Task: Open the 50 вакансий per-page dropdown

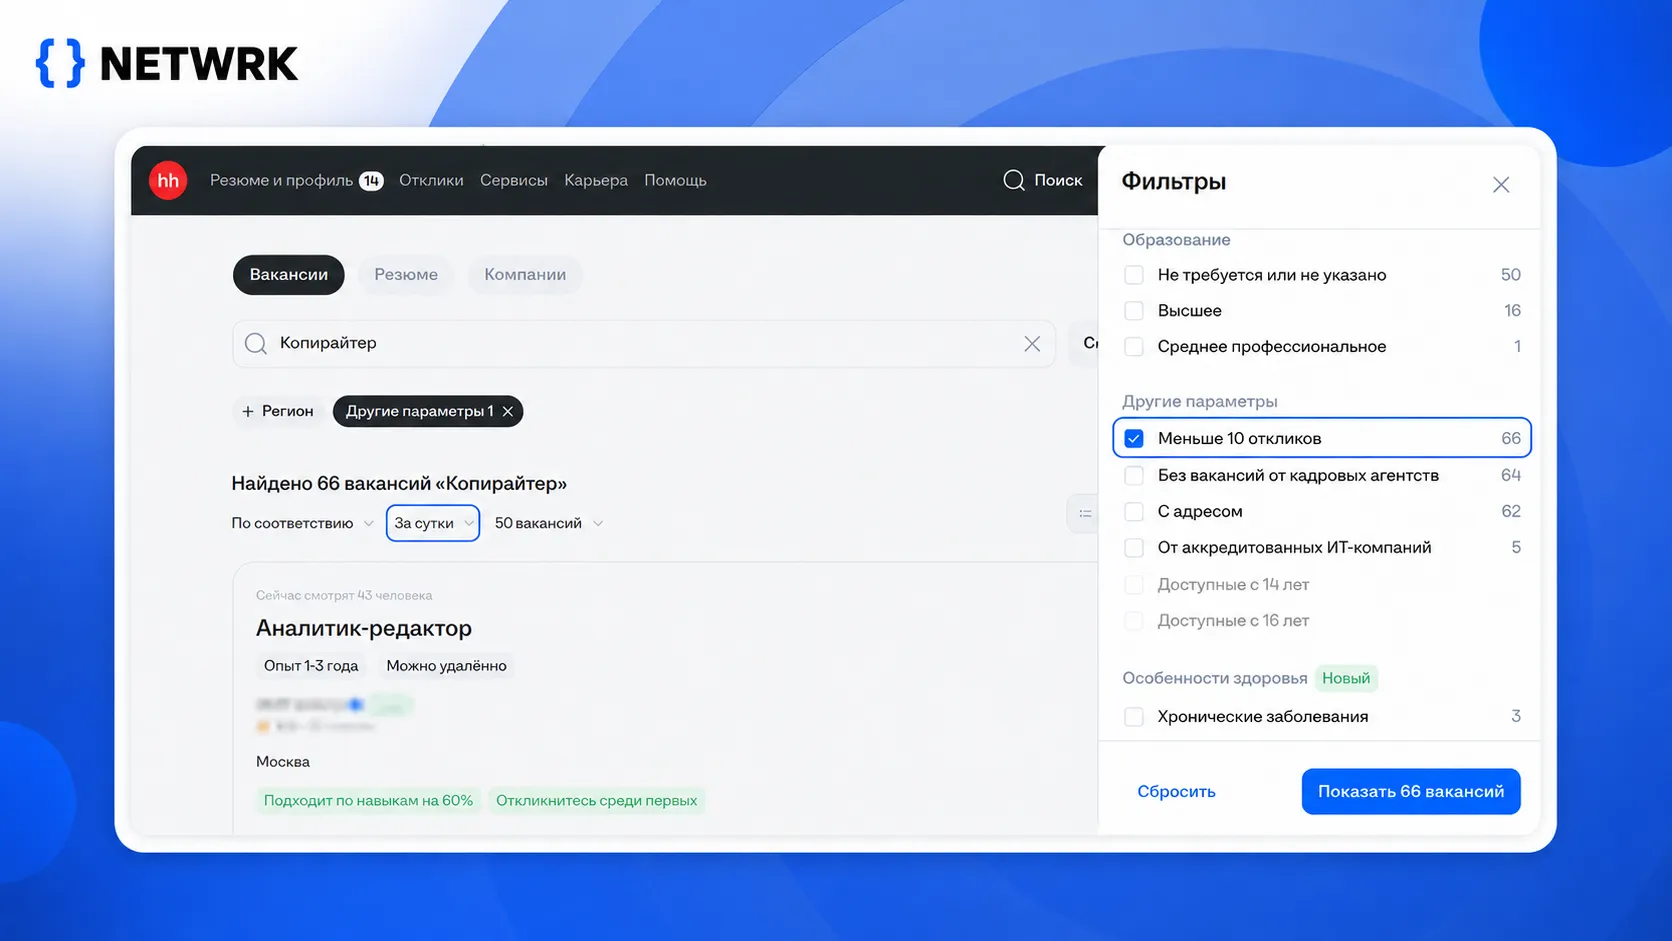Action: 549,523
